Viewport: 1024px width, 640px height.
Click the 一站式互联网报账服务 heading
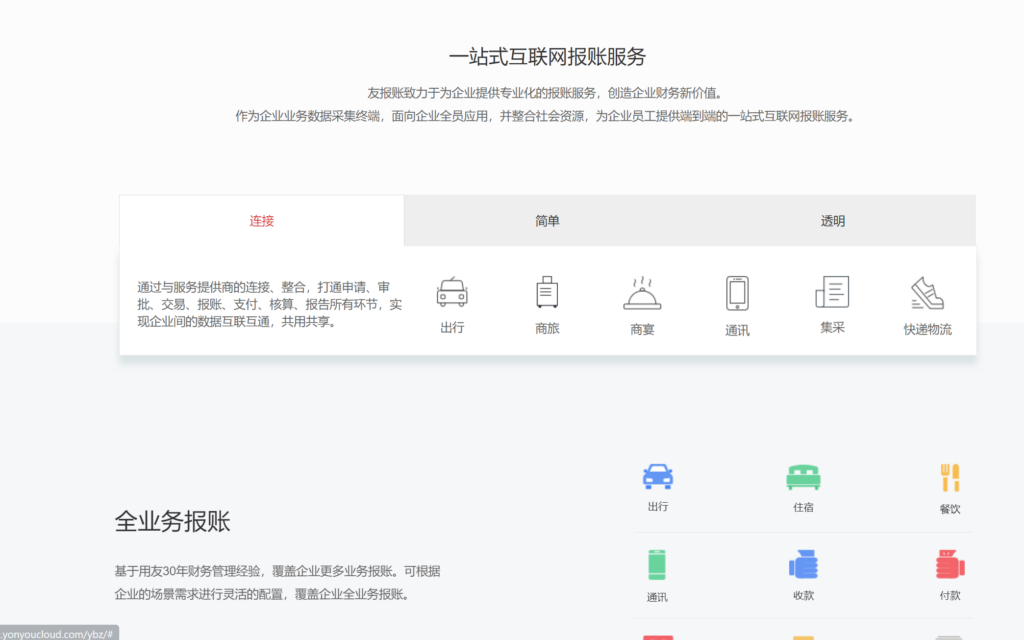click(x=547, y=56)
